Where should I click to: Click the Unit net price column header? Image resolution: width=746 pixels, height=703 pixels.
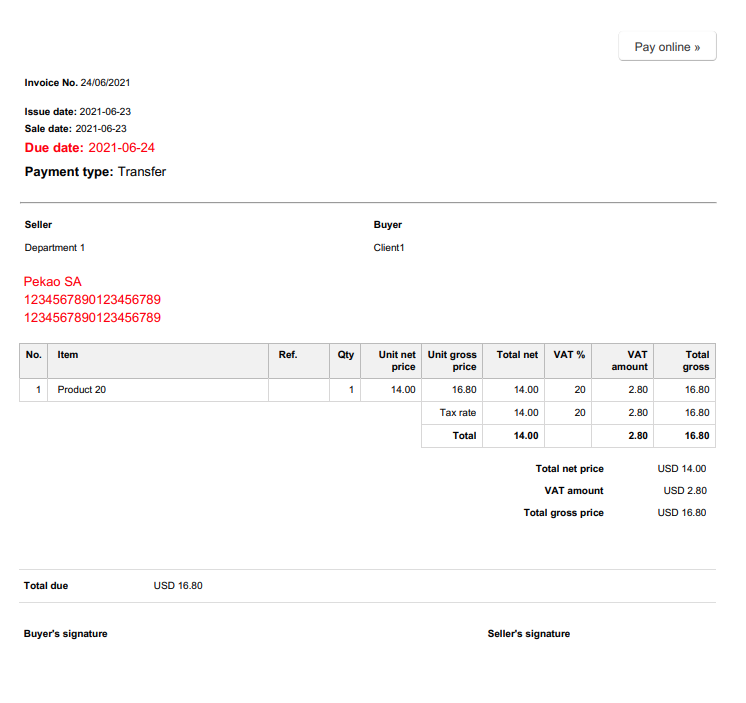(x=396, y=361)
